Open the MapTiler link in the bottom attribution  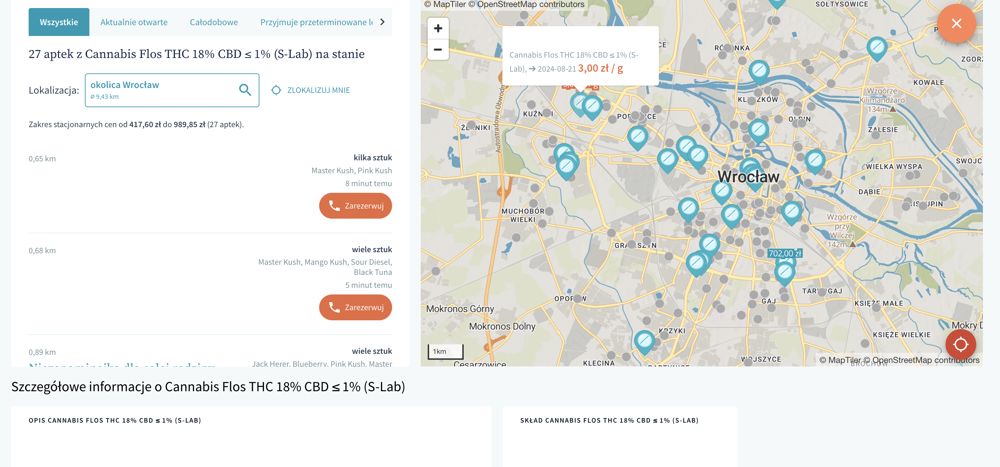[839, 360]
